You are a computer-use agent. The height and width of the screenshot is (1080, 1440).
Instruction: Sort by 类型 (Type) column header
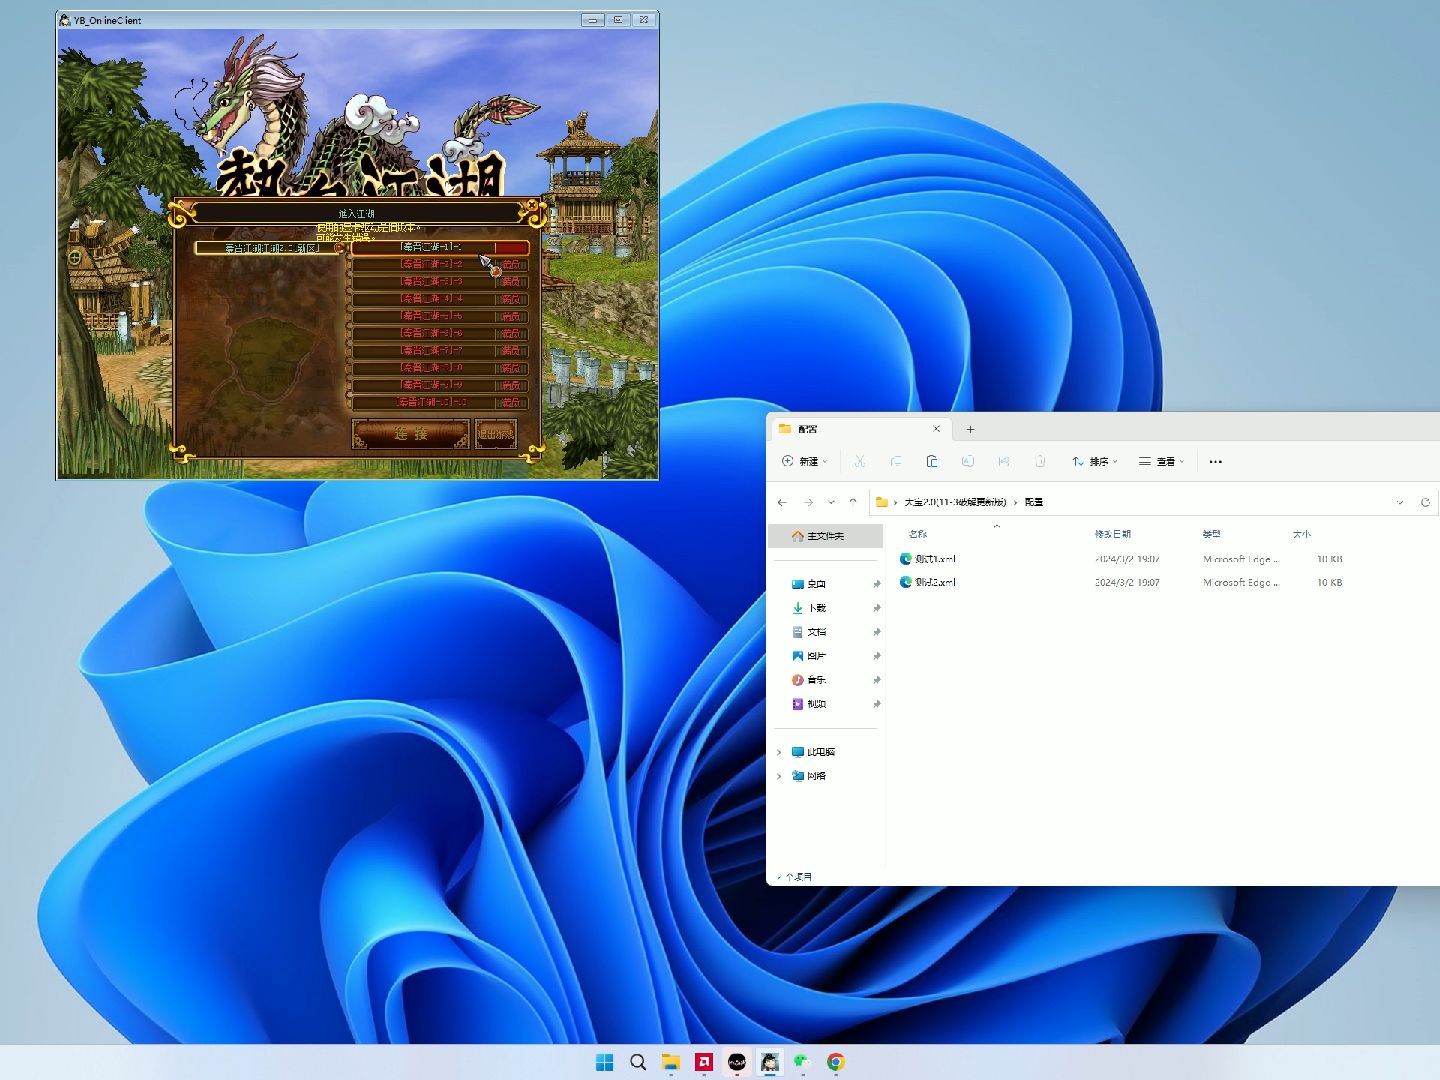[1212, 534]
